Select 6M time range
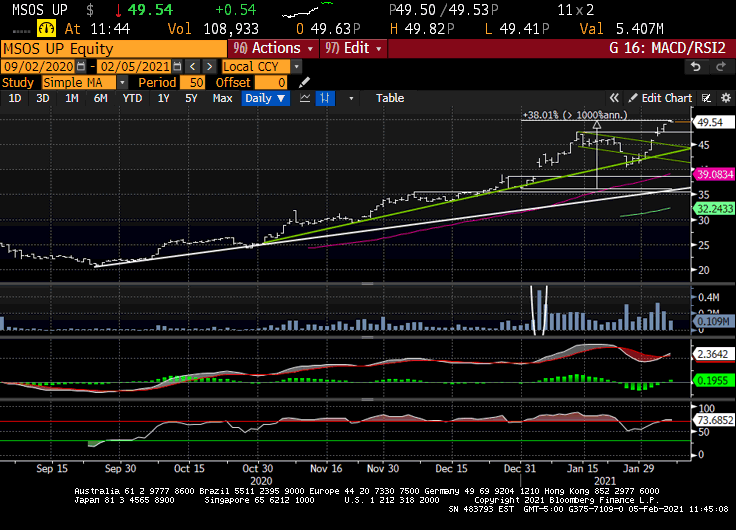Screen dimensions: 736x530 [x=100, y=98]
